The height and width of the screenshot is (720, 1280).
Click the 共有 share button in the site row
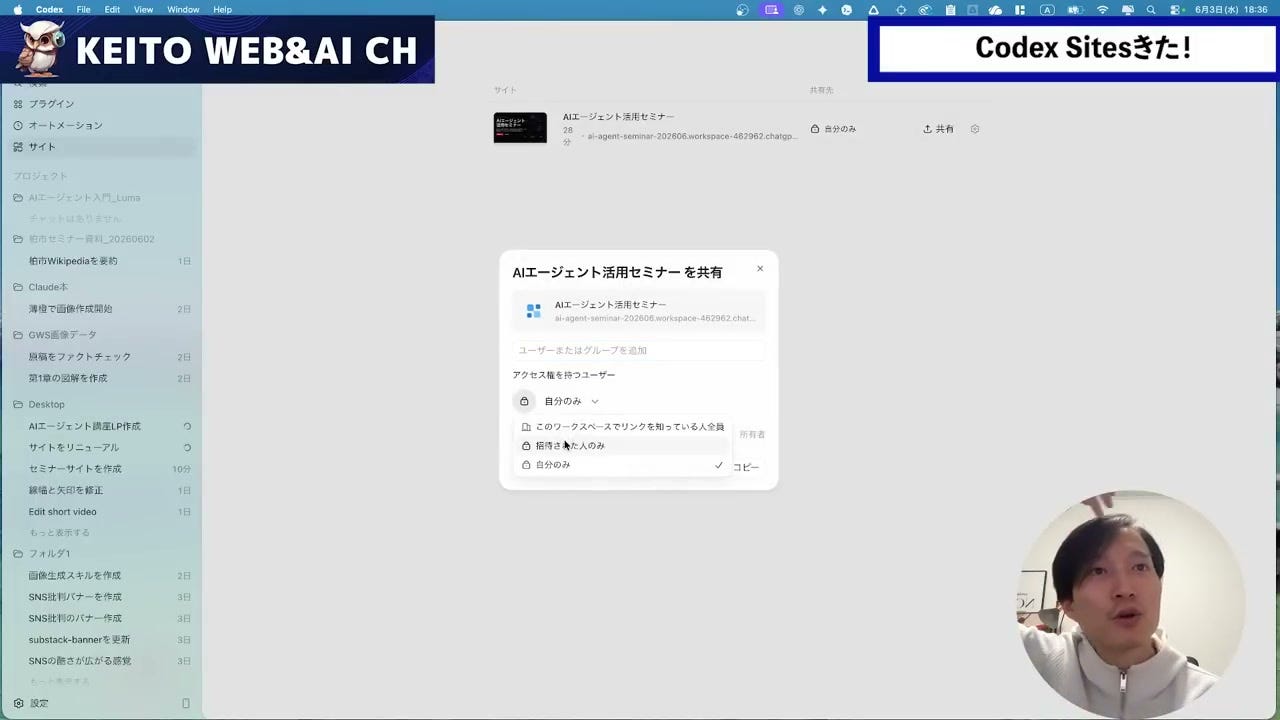(938, 129)
